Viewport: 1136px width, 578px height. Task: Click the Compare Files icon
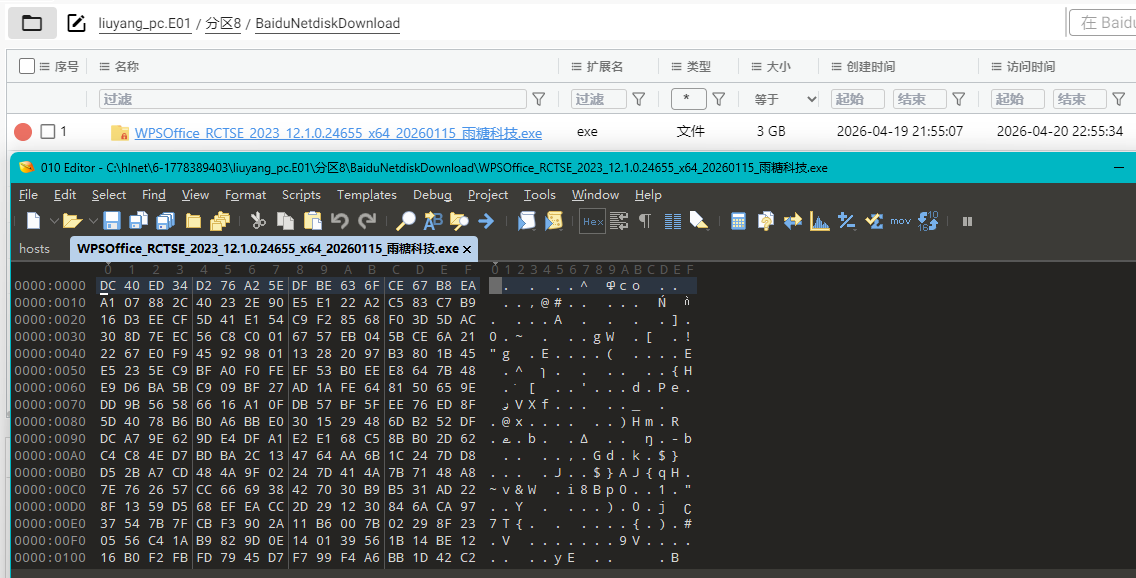coord(765,221)
